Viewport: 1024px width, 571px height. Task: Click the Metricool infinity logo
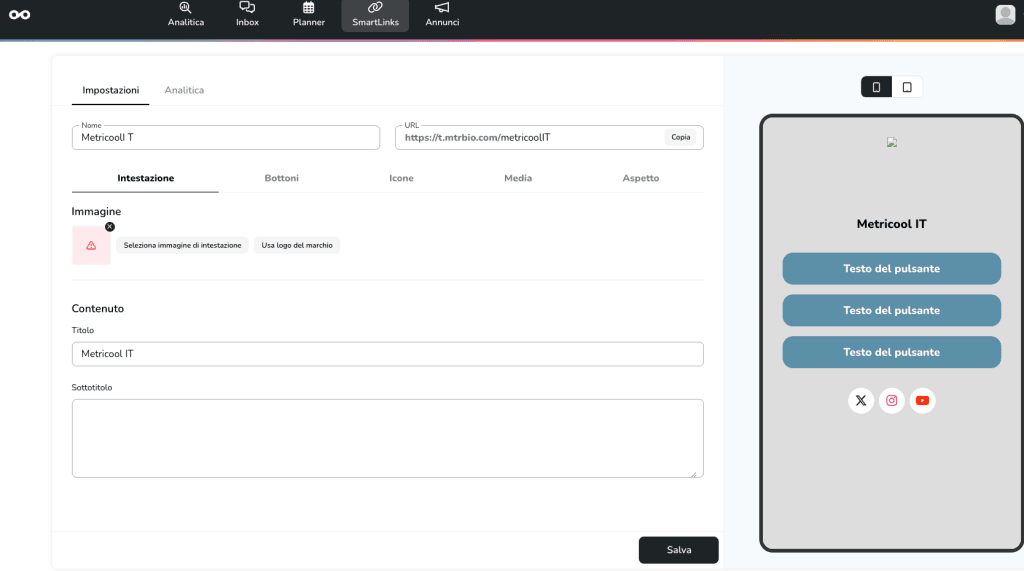[x=19, y=14]
